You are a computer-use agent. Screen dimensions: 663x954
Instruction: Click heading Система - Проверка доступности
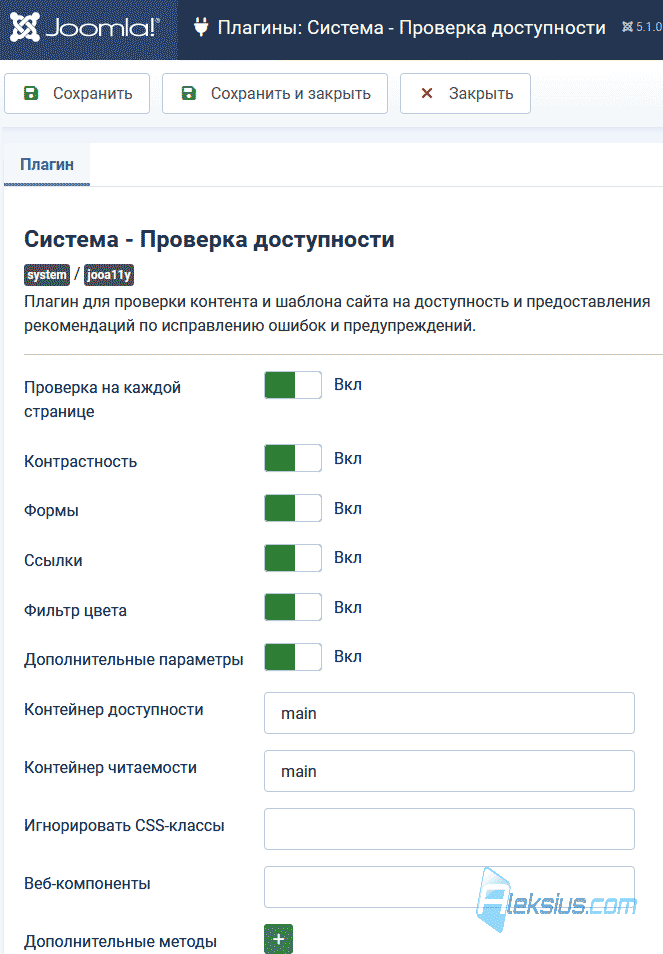click(209, 240)
